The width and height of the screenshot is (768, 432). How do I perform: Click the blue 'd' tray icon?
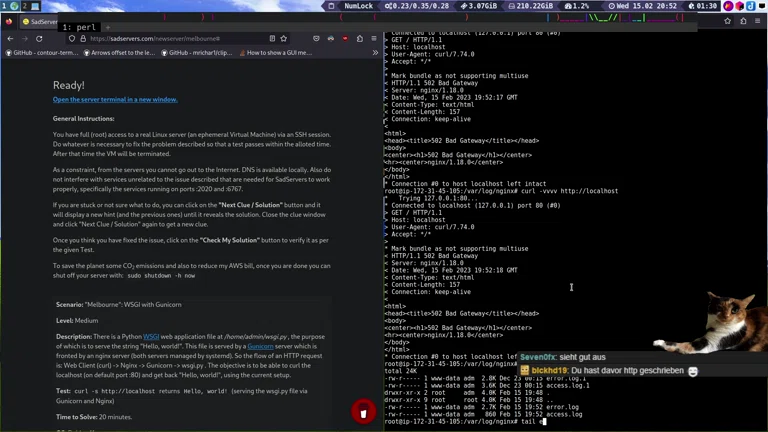click(x=750, y=6)
